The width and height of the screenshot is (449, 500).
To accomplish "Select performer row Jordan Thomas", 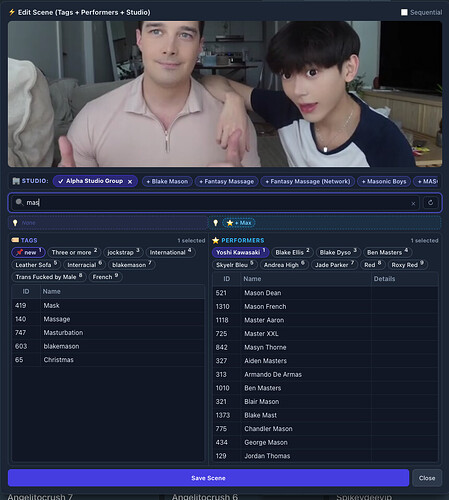I will point(325,456).
